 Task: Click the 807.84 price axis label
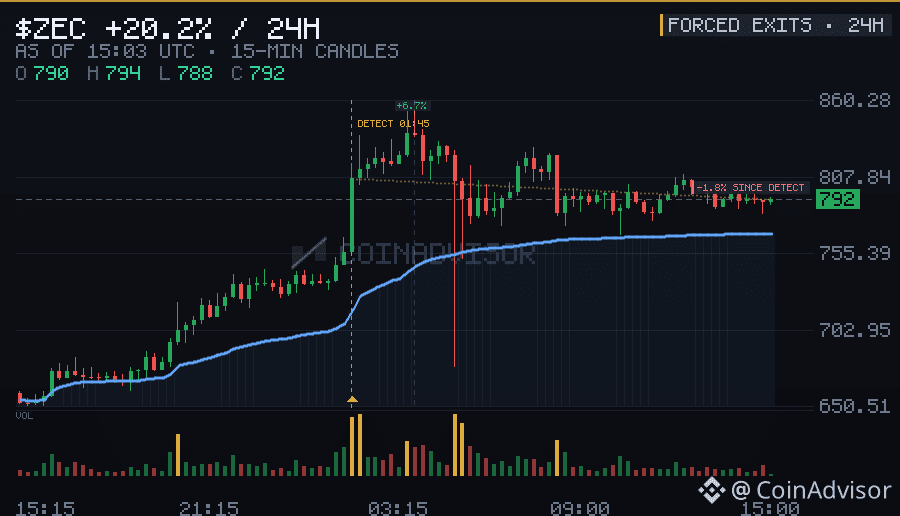[x=855, y=177]
